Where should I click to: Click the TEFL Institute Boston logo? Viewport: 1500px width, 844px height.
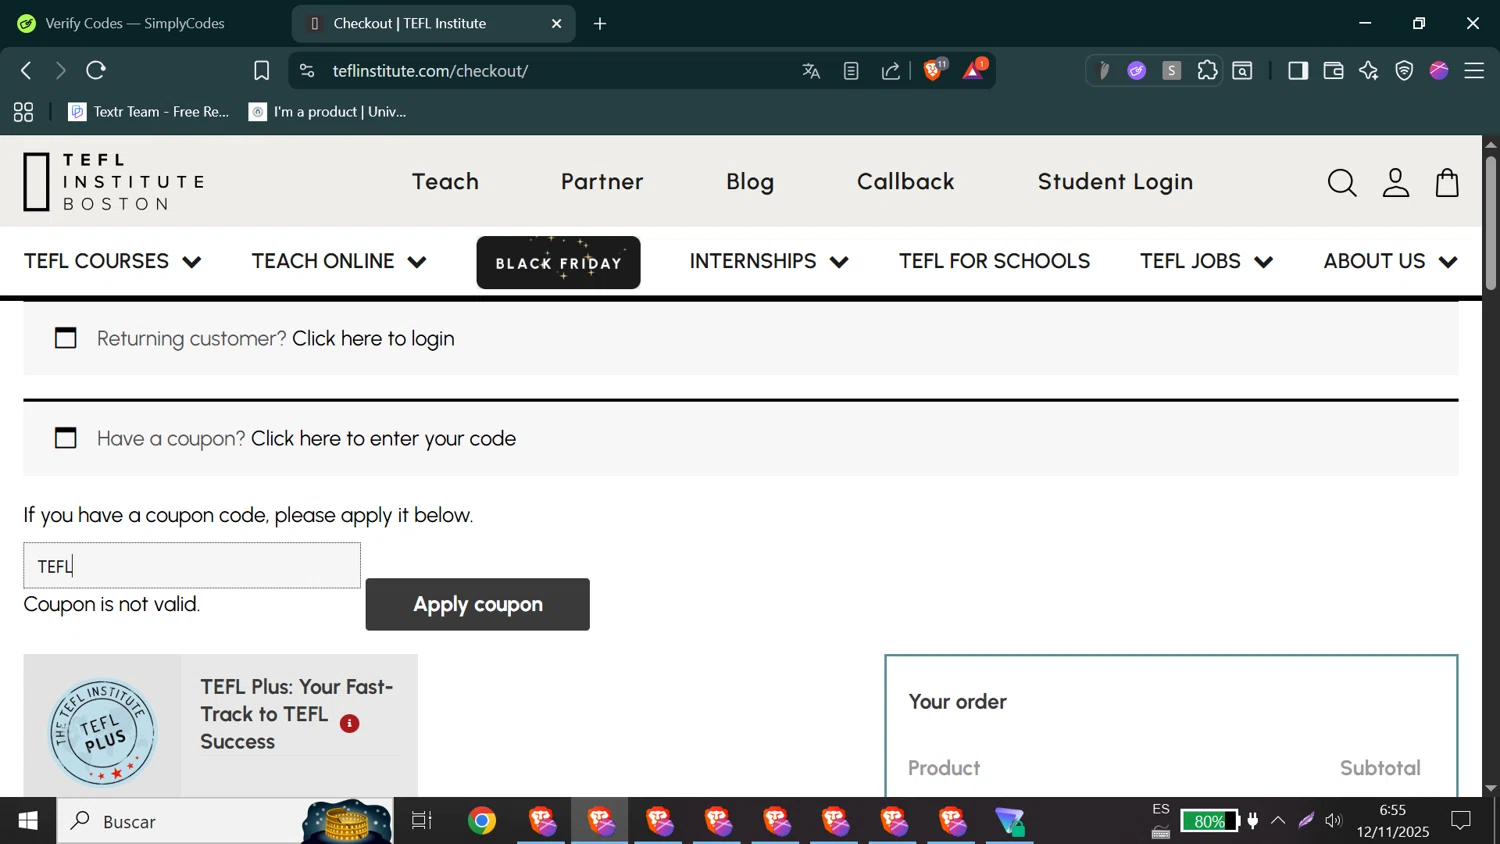coord(114,182)
